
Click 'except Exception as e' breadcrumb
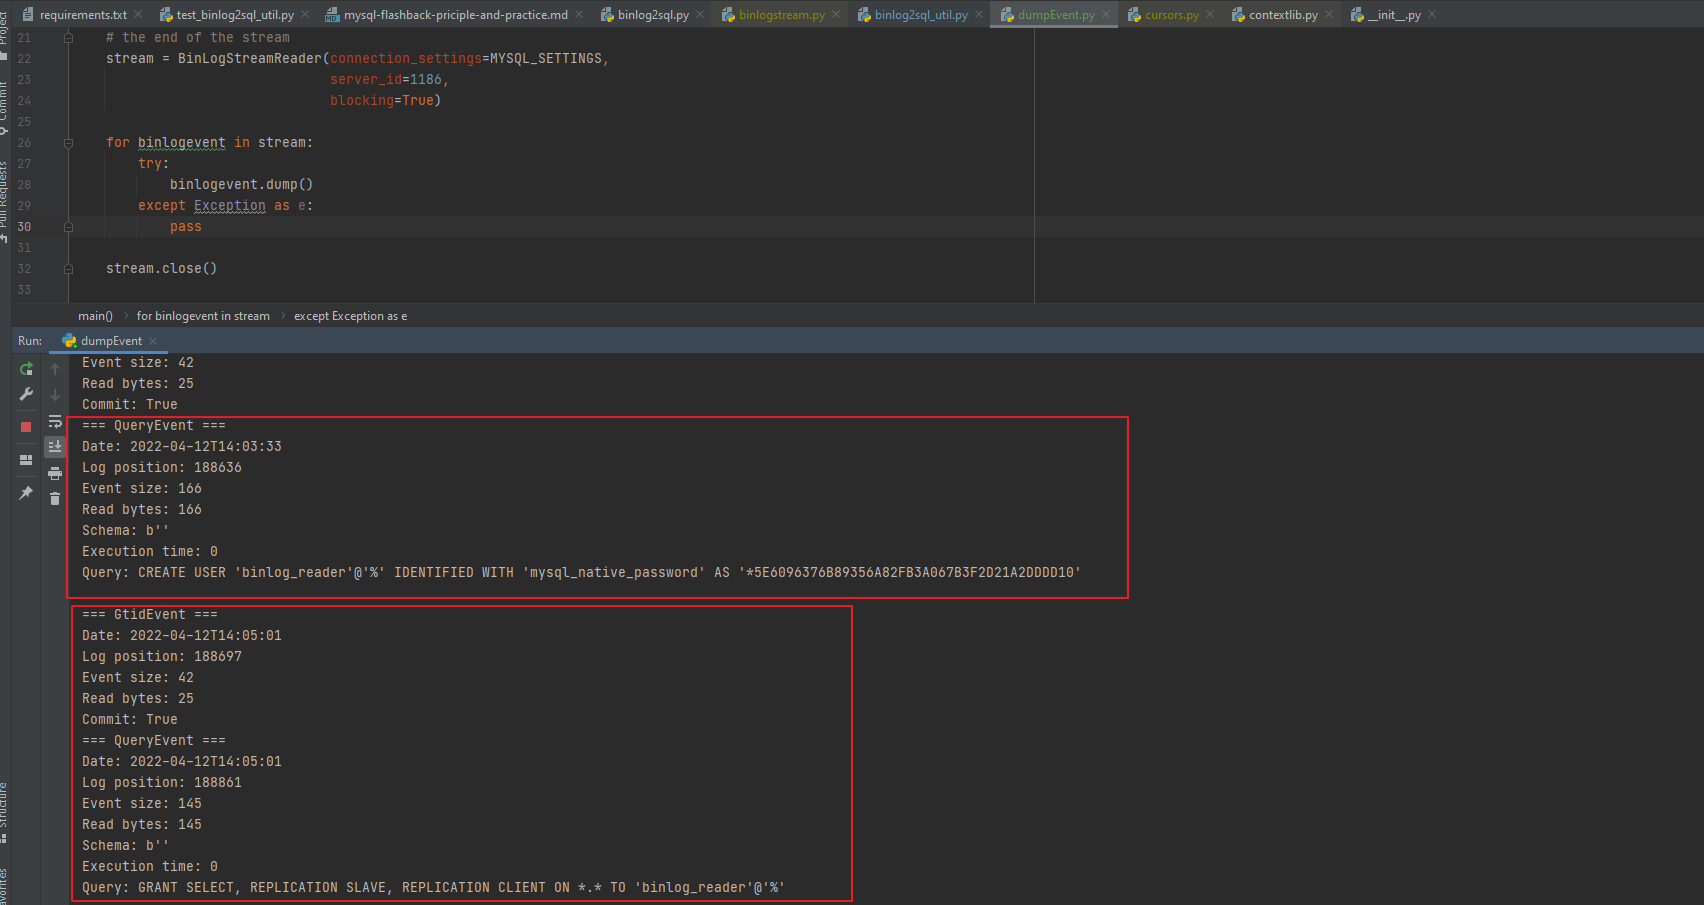click(350, 316)
